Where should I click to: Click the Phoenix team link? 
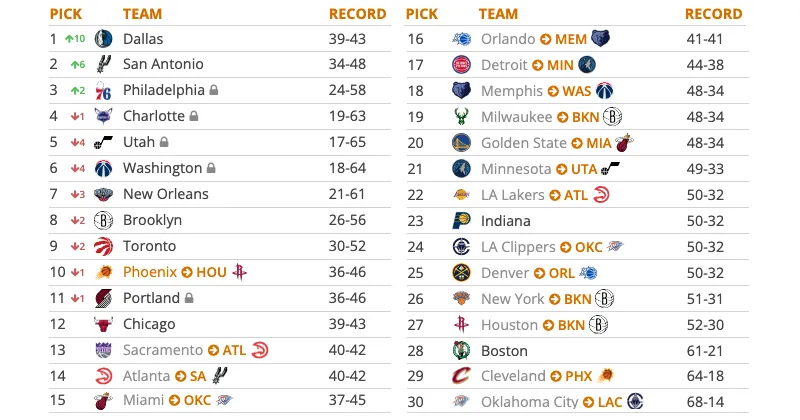pos(149,272)
